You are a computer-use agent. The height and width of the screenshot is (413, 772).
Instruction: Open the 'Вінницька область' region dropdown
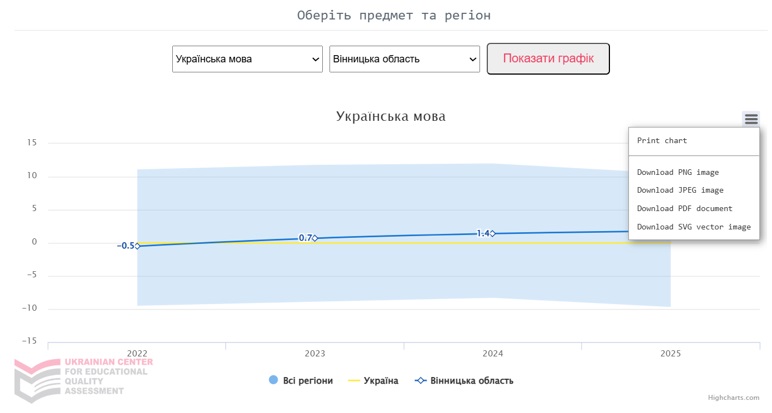click(404, 59)
